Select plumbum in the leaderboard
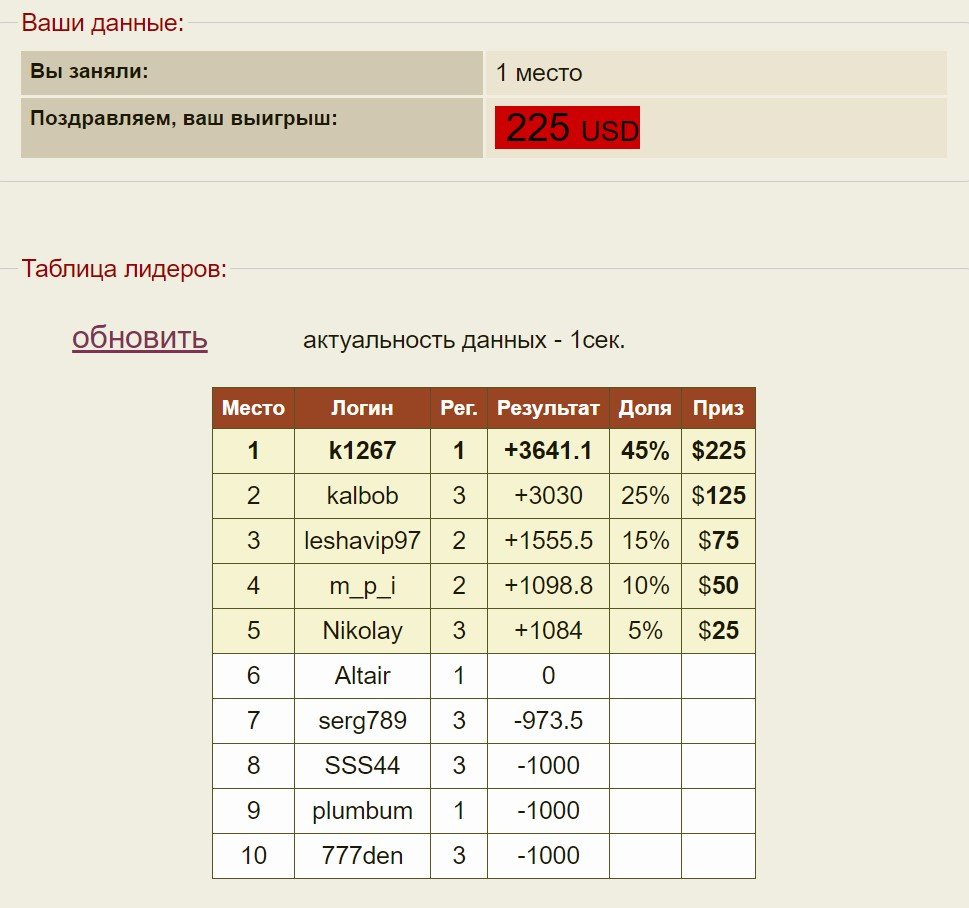 click(362, 811)
